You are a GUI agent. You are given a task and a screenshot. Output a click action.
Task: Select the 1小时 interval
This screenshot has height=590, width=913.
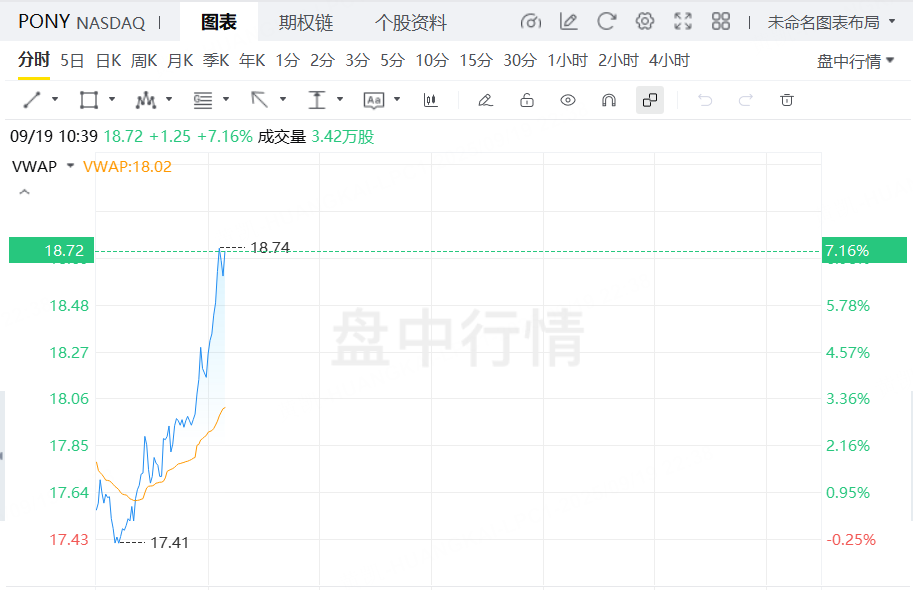coord(568,61)
